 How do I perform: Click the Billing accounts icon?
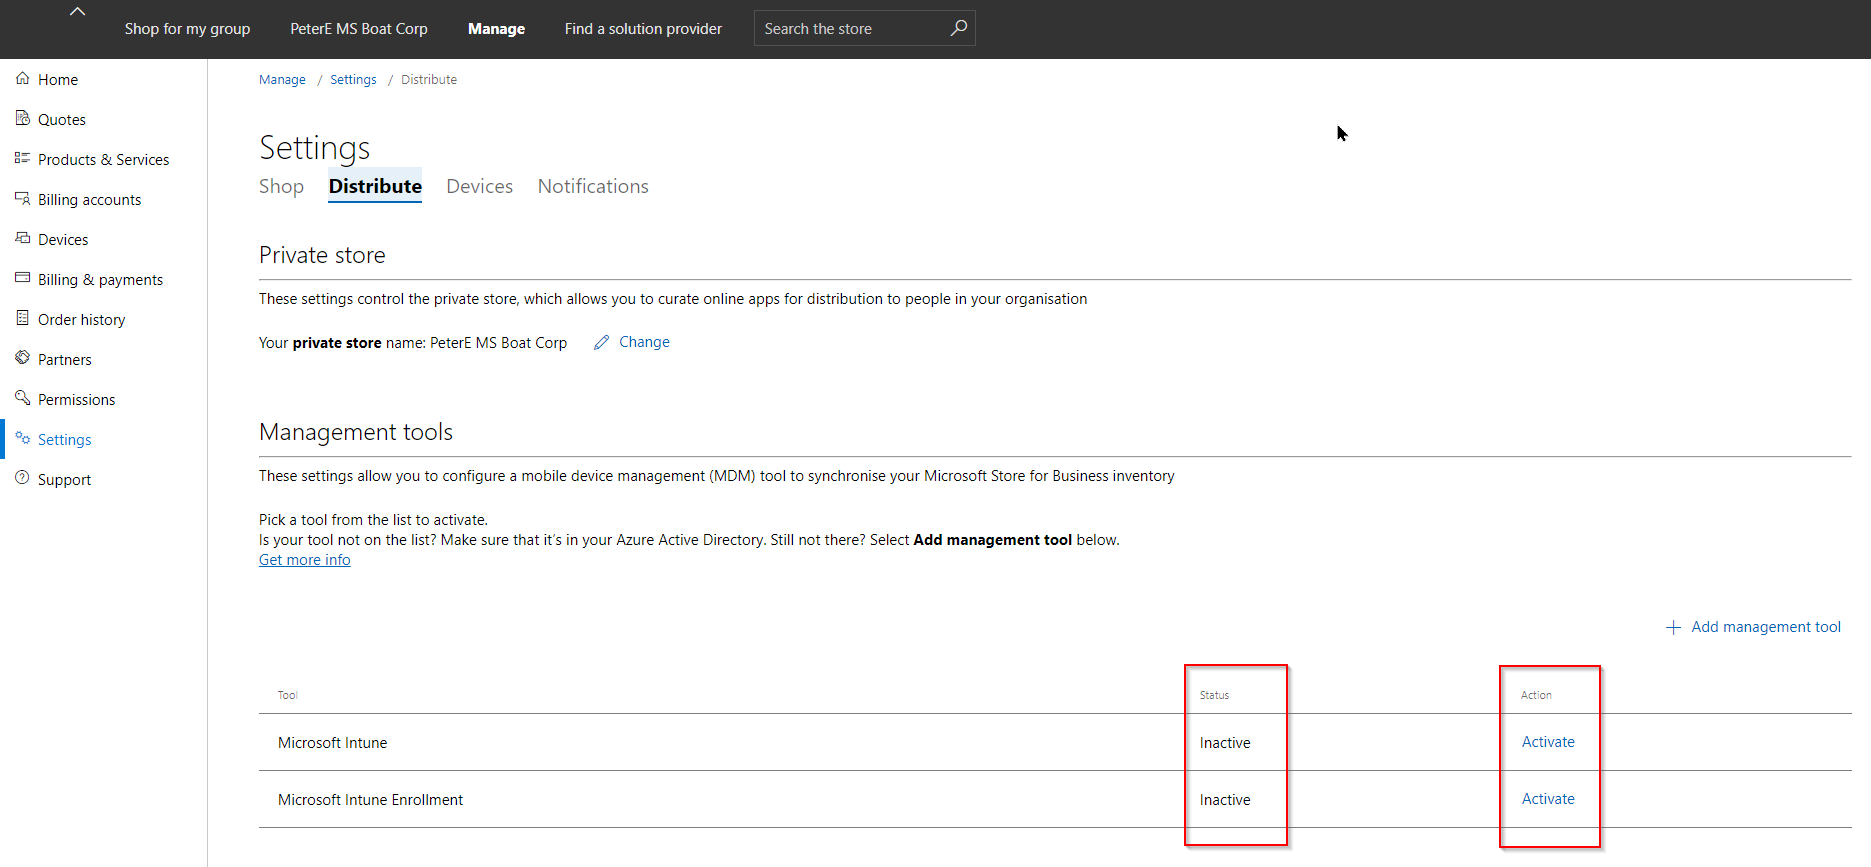click(x=22, y=198)
